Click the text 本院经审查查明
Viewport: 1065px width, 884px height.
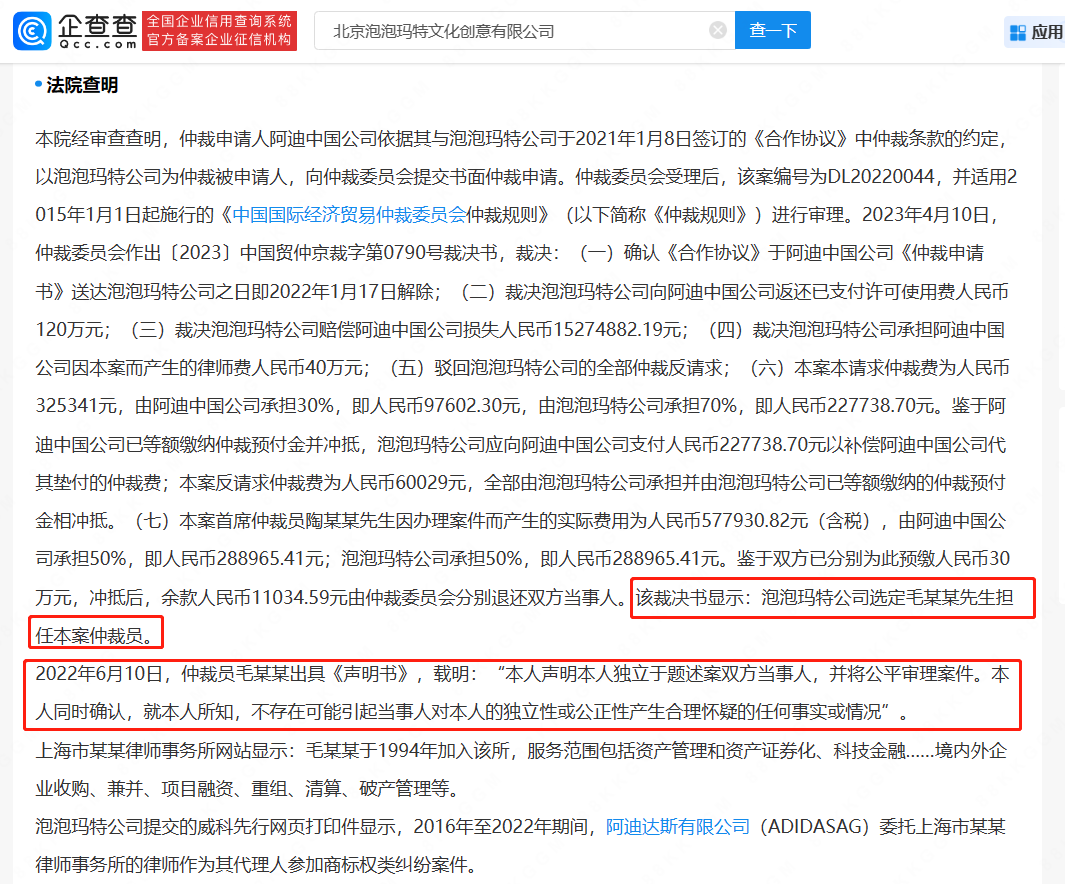[x=98, y=139]
